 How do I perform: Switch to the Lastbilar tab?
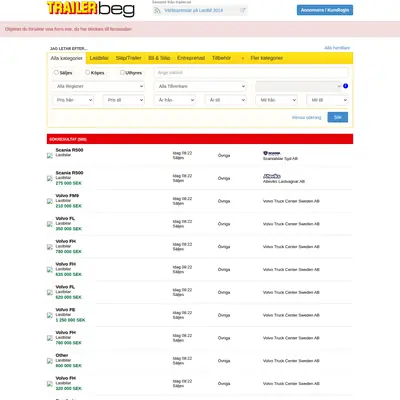pyautogui.click(x=99, y=58)
